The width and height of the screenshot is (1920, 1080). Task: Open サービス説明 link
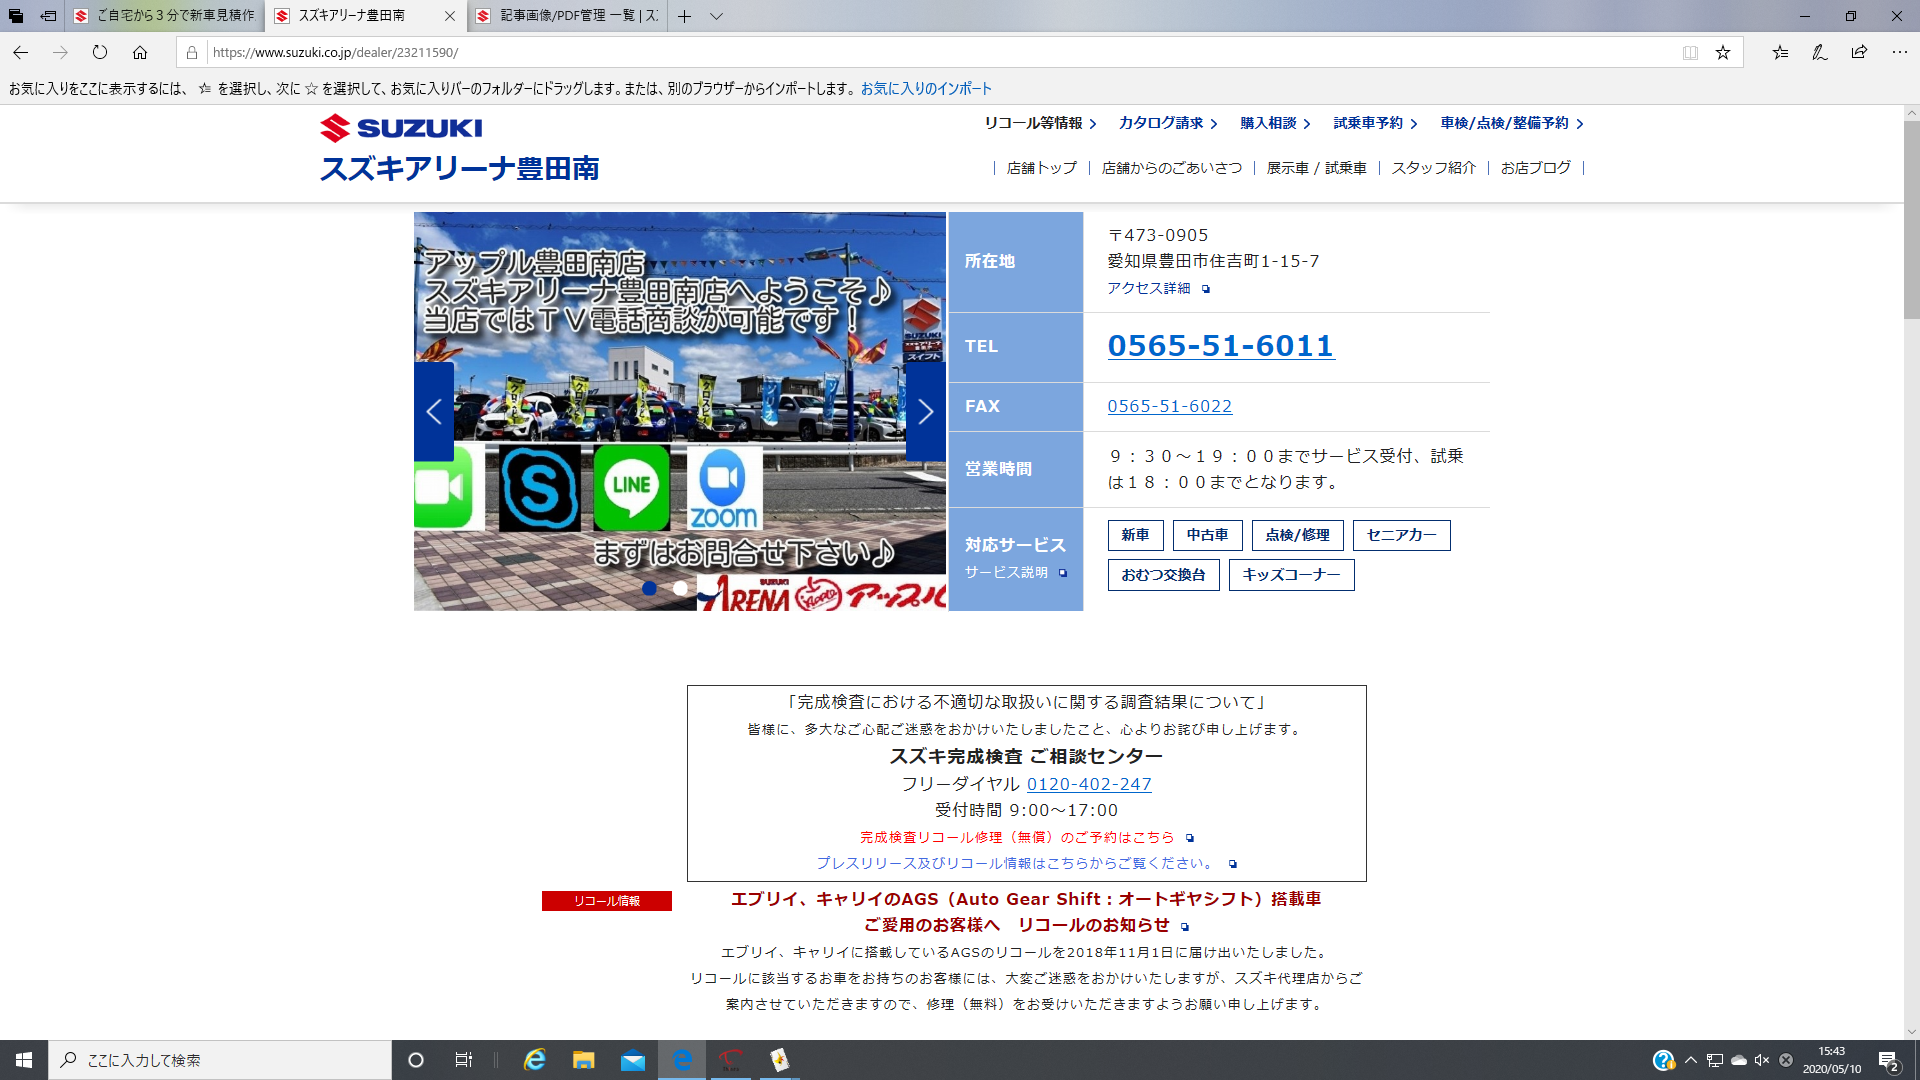click(1015, 573)
